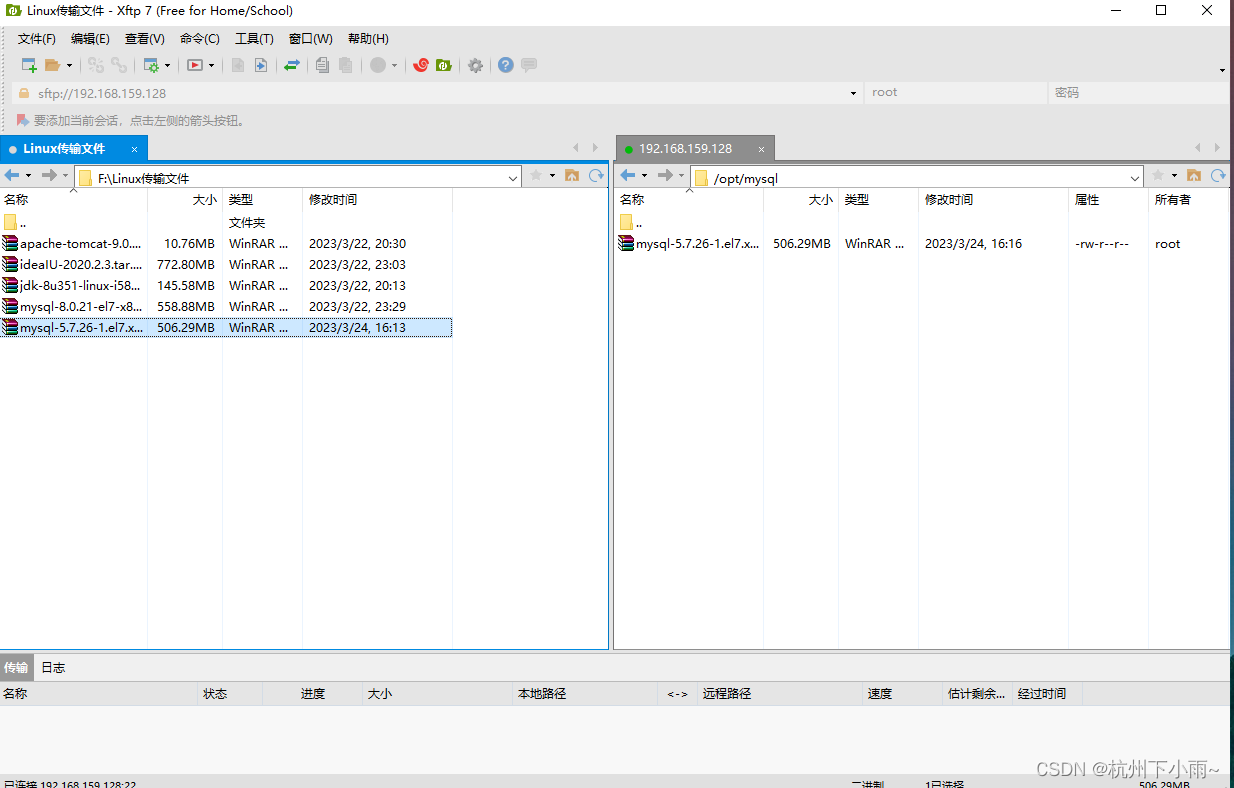Expand remote pane favorites star dropdown arrow
The image size is (1234, 788).
pos(1174,177)
